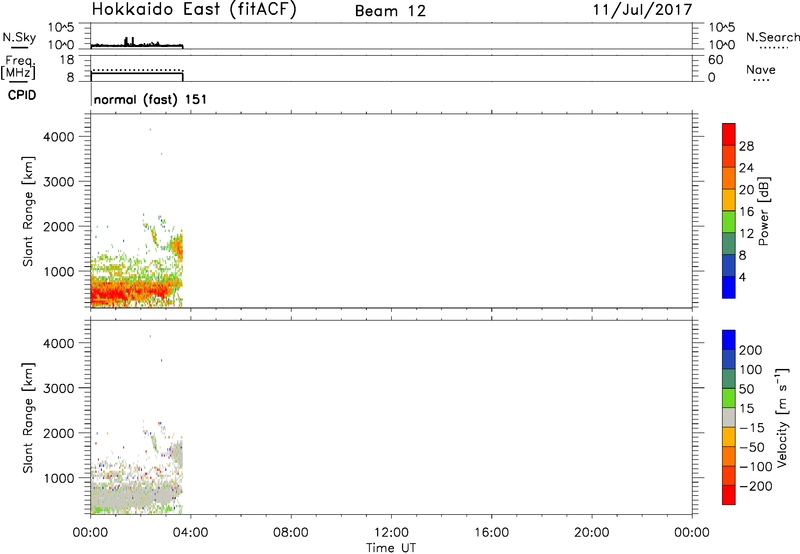This screenshot has height=554, width=800.
Task: Click the gray segment of velocity colorbar
Action: click(729, 418)
